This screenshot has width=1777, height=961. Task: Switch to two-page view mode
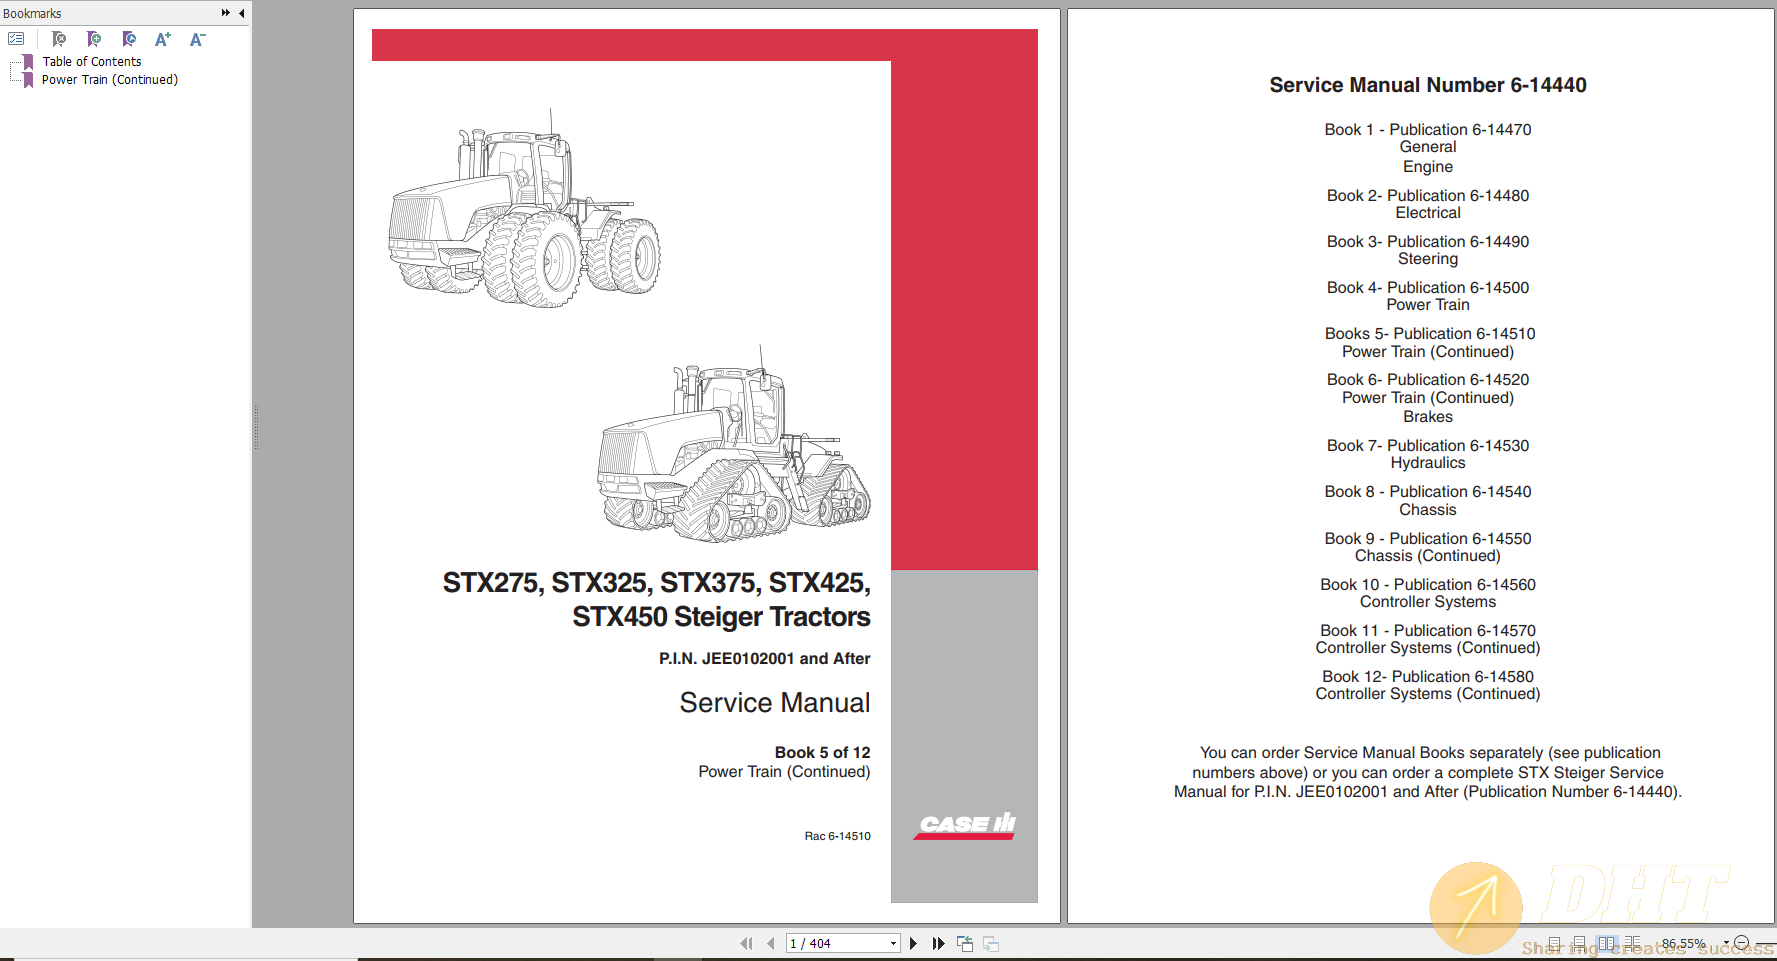pyautogui.click(x=1608, y=943)
